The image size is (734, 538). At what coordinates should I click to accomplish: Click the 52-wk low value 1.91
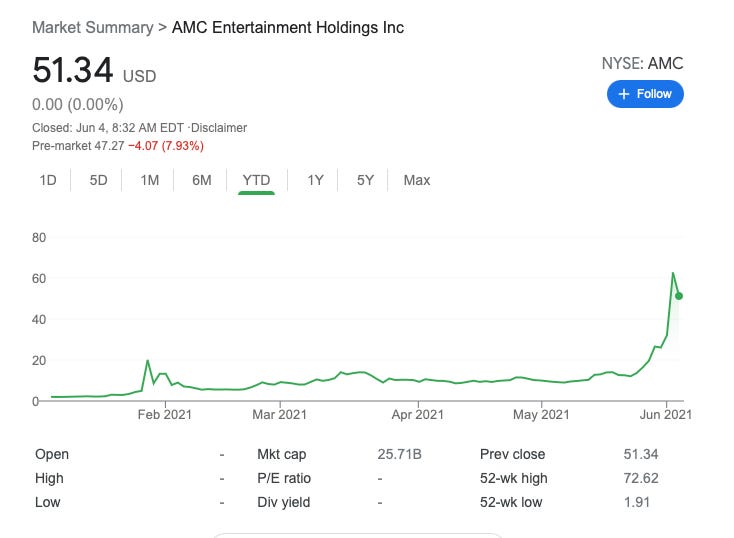[637, 502]
